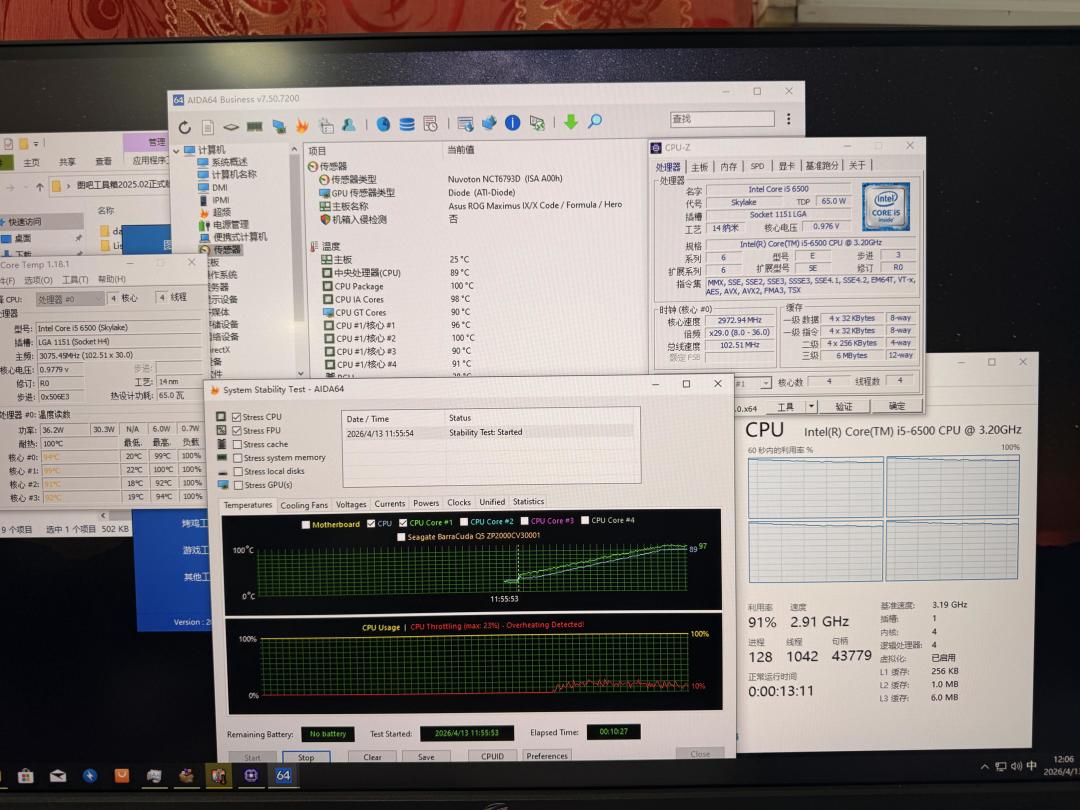Click the Save button in the stability test window

[x=426, y=756]
